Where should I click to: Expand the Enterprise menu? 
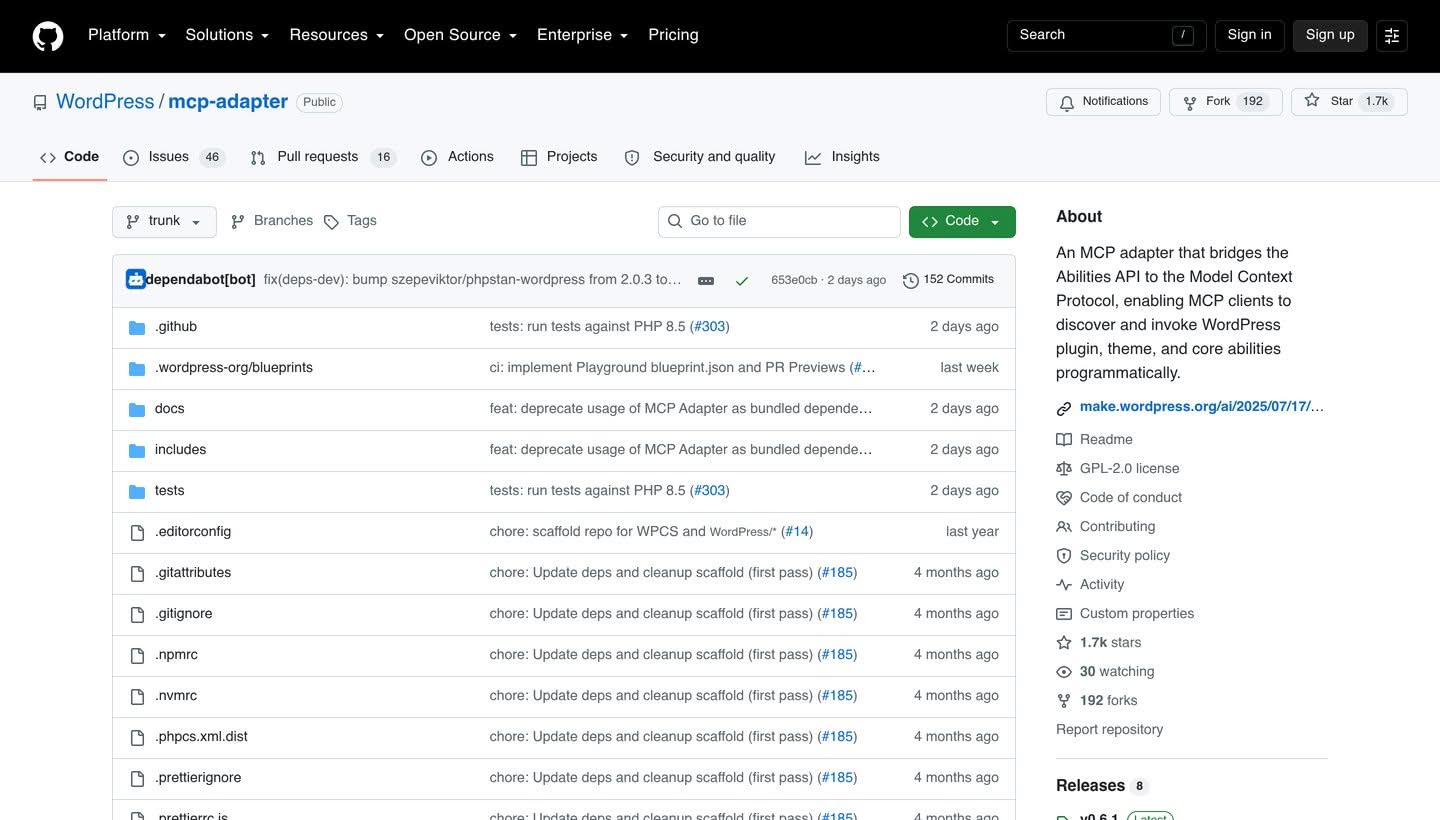(582, 35)
